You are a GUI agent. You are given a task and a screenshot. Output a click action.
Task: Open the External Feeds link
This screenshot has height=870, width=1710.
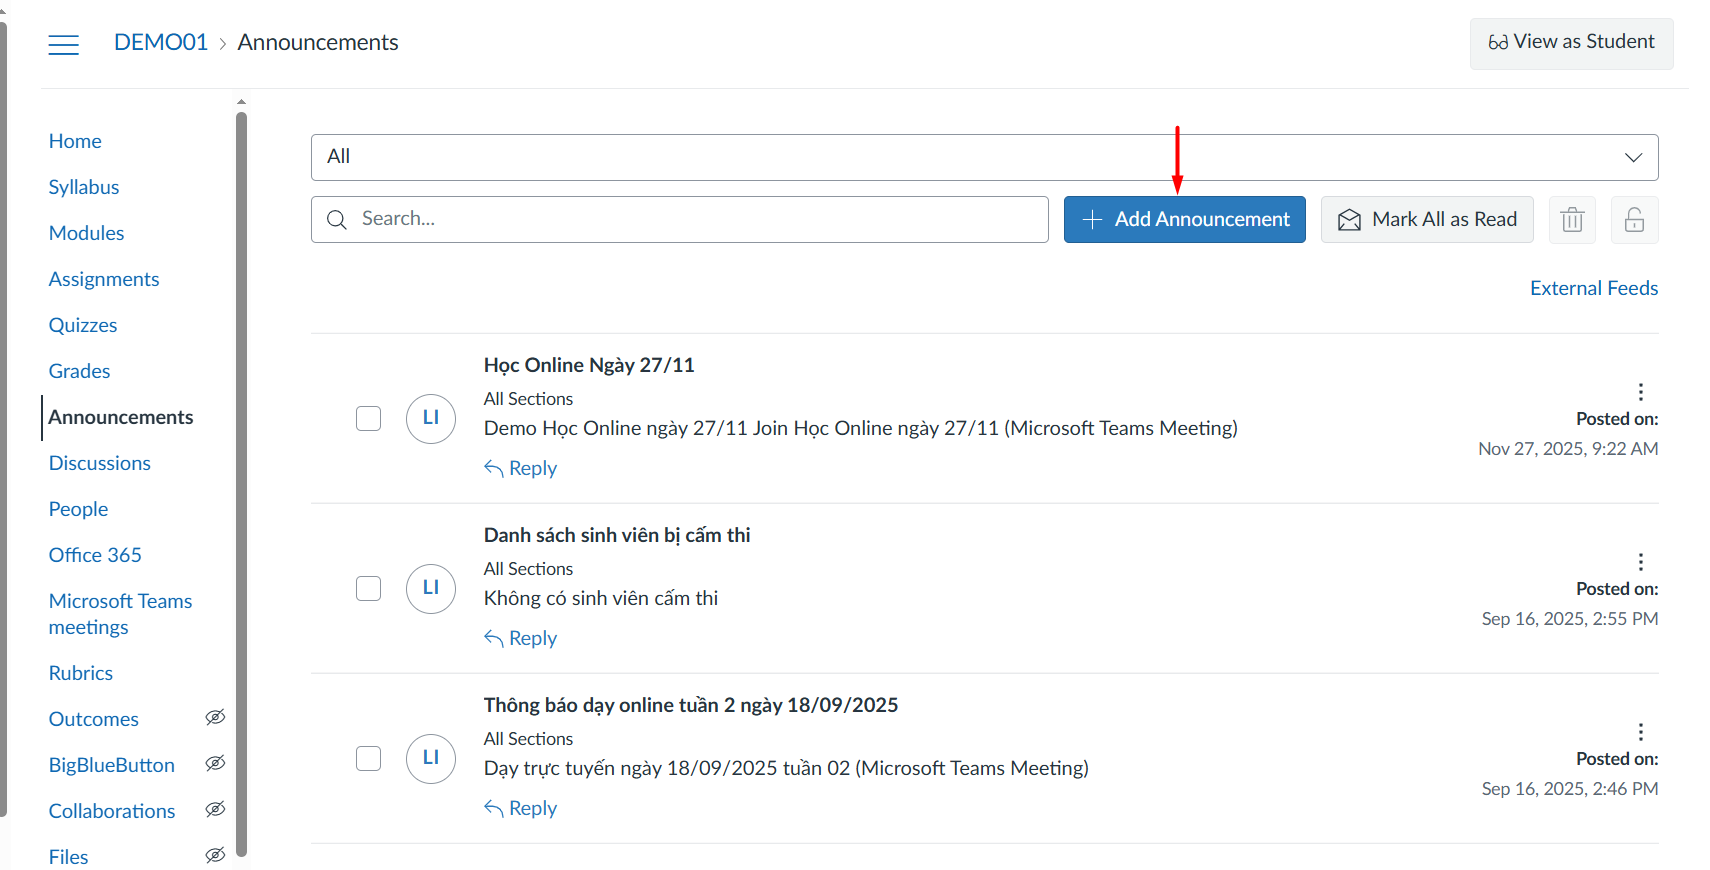(x=1593, y=288)
